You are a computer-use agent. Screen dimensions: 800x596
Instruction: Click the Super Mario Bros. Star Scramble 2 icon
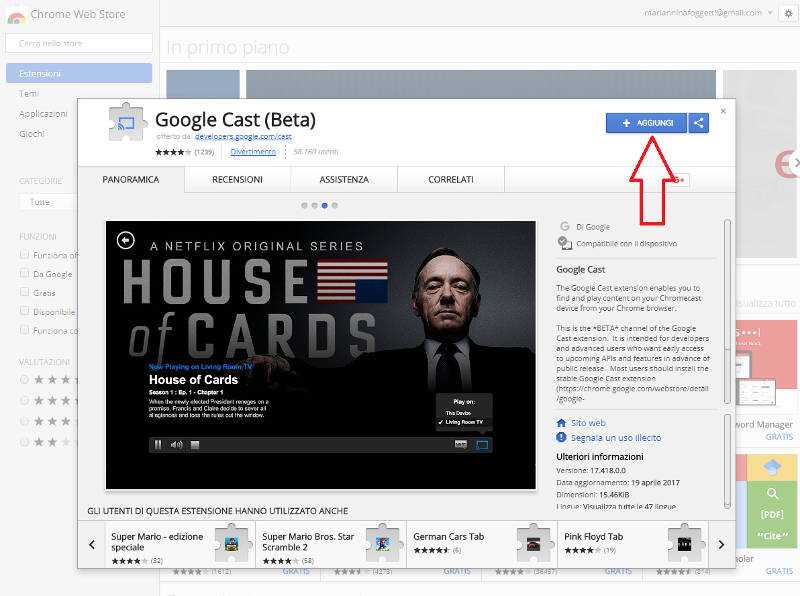tap(383, 543)
